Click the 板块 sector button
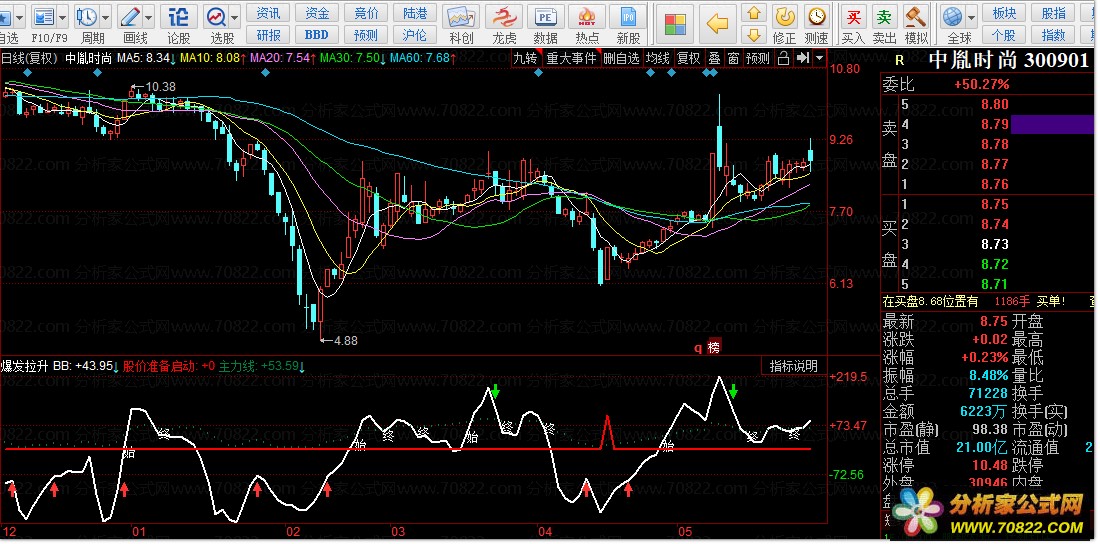The image size is (1100, 544). pos(1005,13)
